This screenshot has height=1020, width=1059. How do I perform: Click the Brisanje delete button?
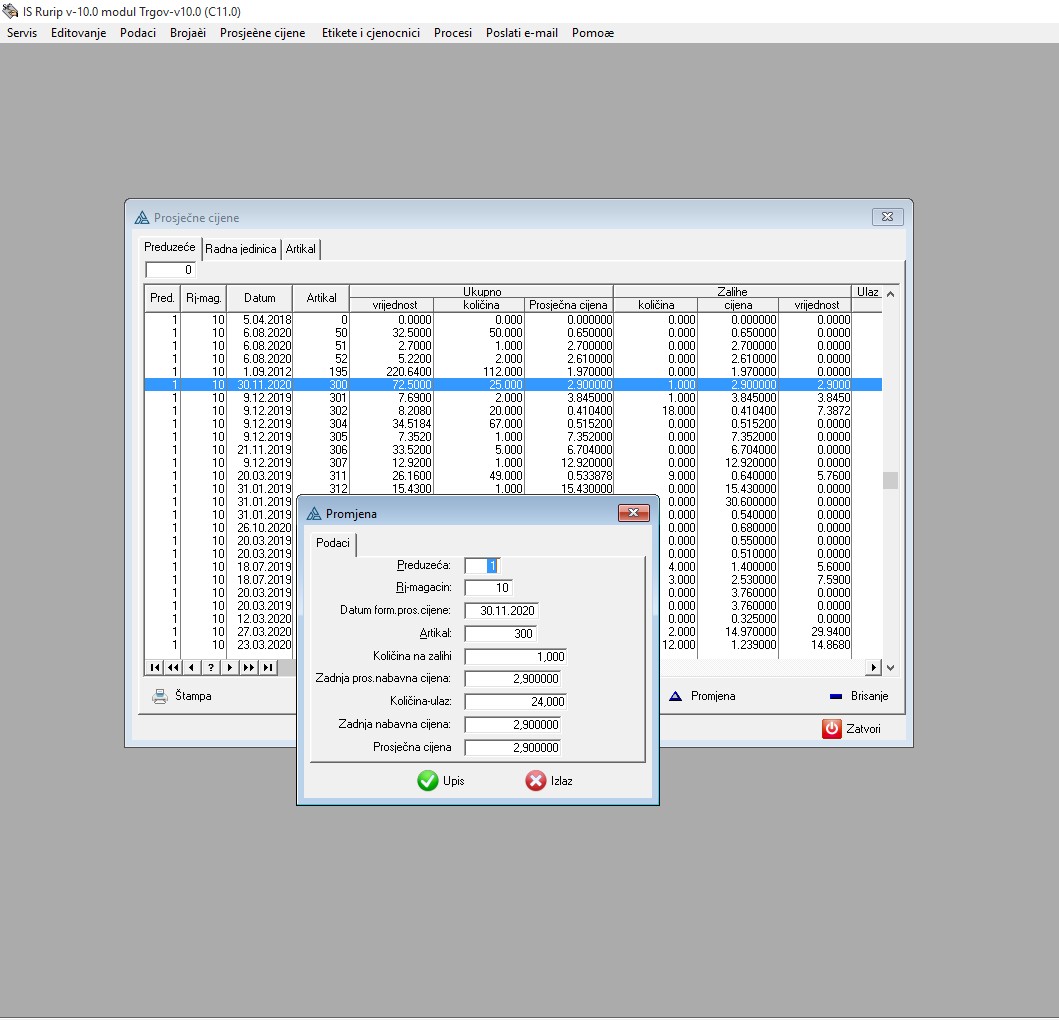click(x=857, y=696)
